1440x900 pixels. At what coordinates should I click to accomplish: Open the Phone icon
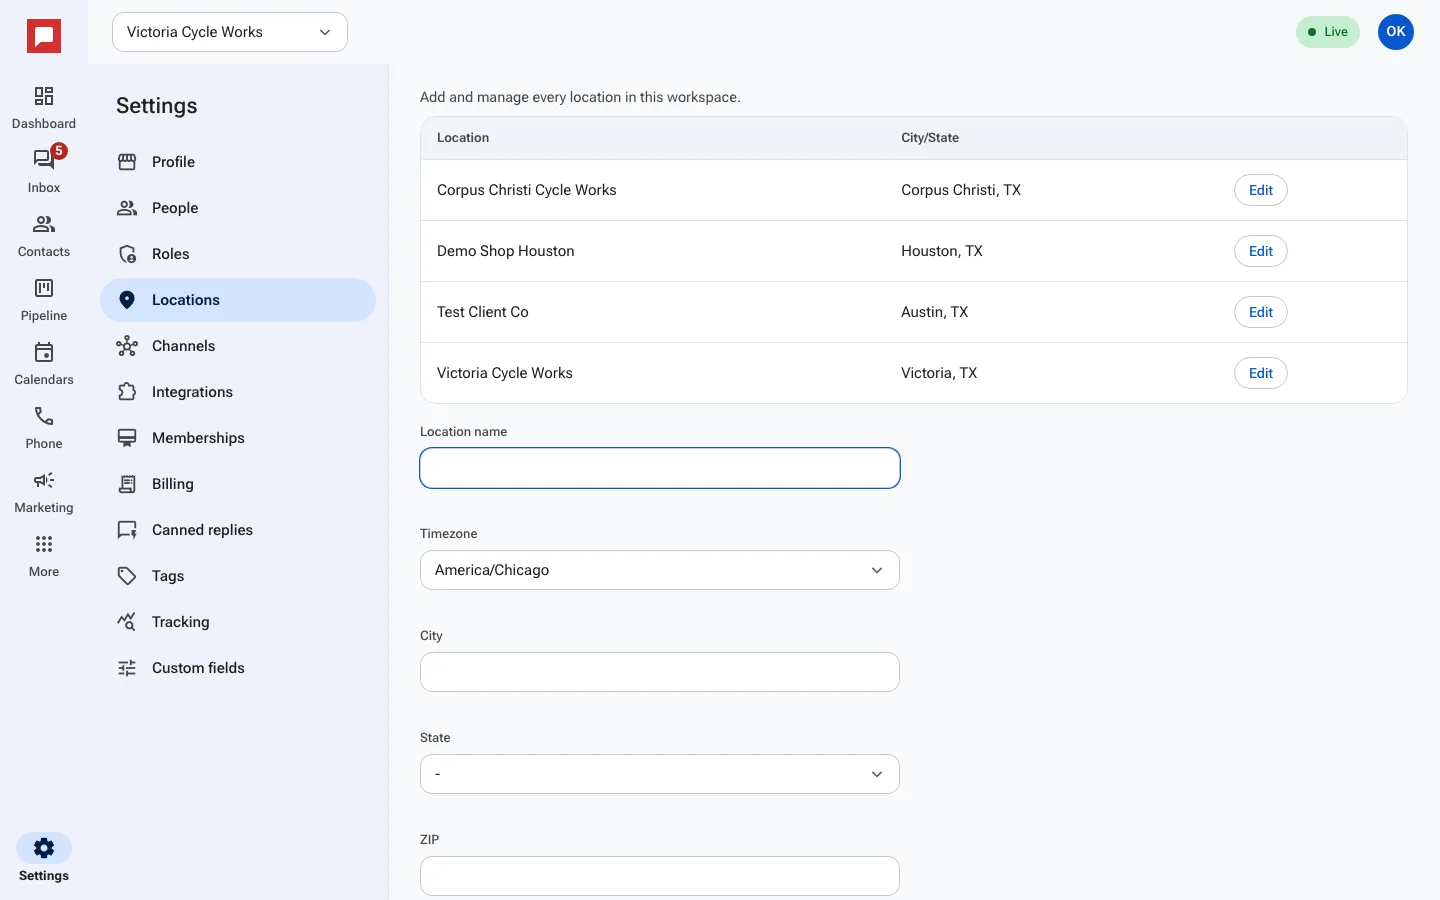tap(44, 416)
